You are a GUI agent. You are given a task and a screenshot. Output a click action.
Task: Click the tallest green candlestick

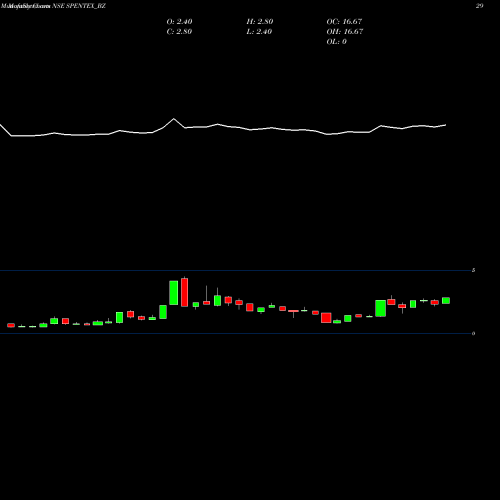click(174, 293)
